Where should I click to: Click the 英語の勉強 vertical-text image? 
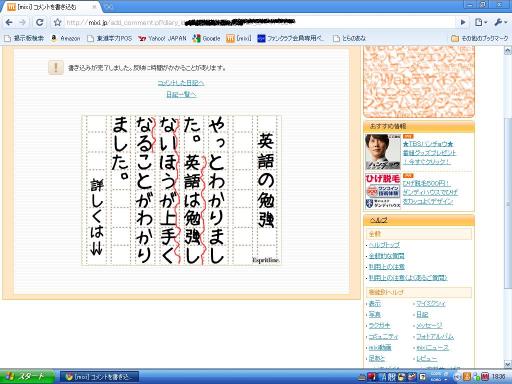click(182, 190)
